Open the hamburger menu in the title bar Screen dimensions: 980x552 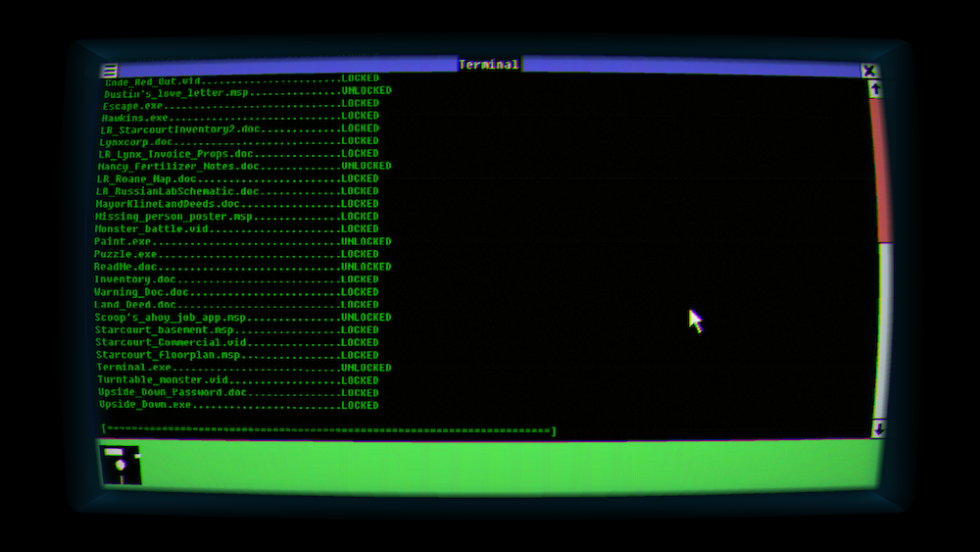point(110,71)
